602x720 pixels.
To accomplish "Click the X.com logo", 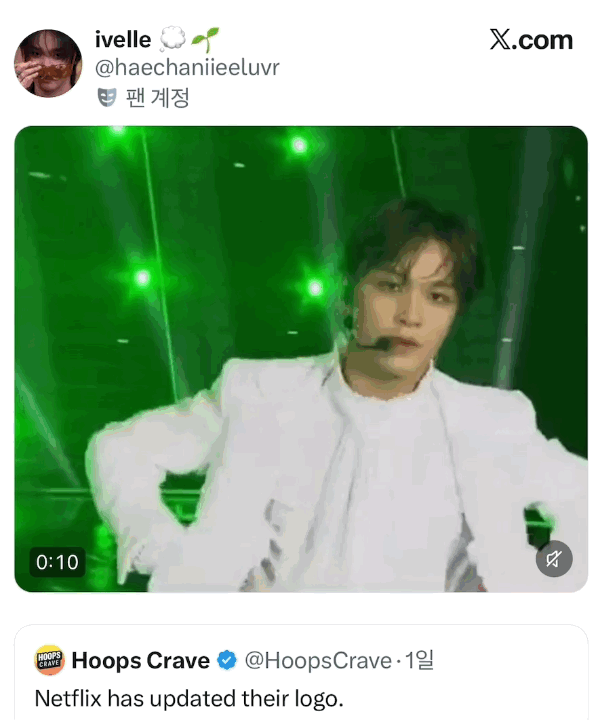I will click(x=531, y=40).
